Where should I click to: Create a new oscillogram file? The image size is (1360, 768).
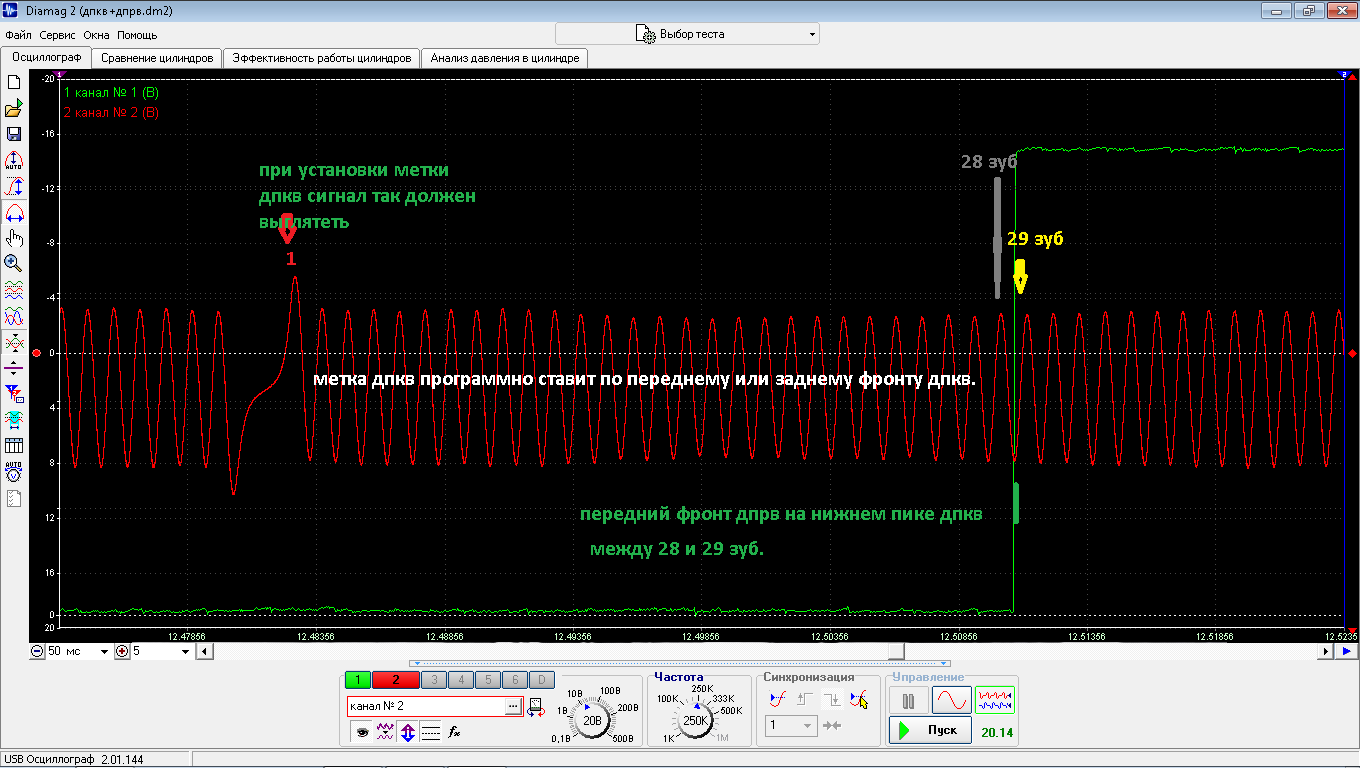14,82
